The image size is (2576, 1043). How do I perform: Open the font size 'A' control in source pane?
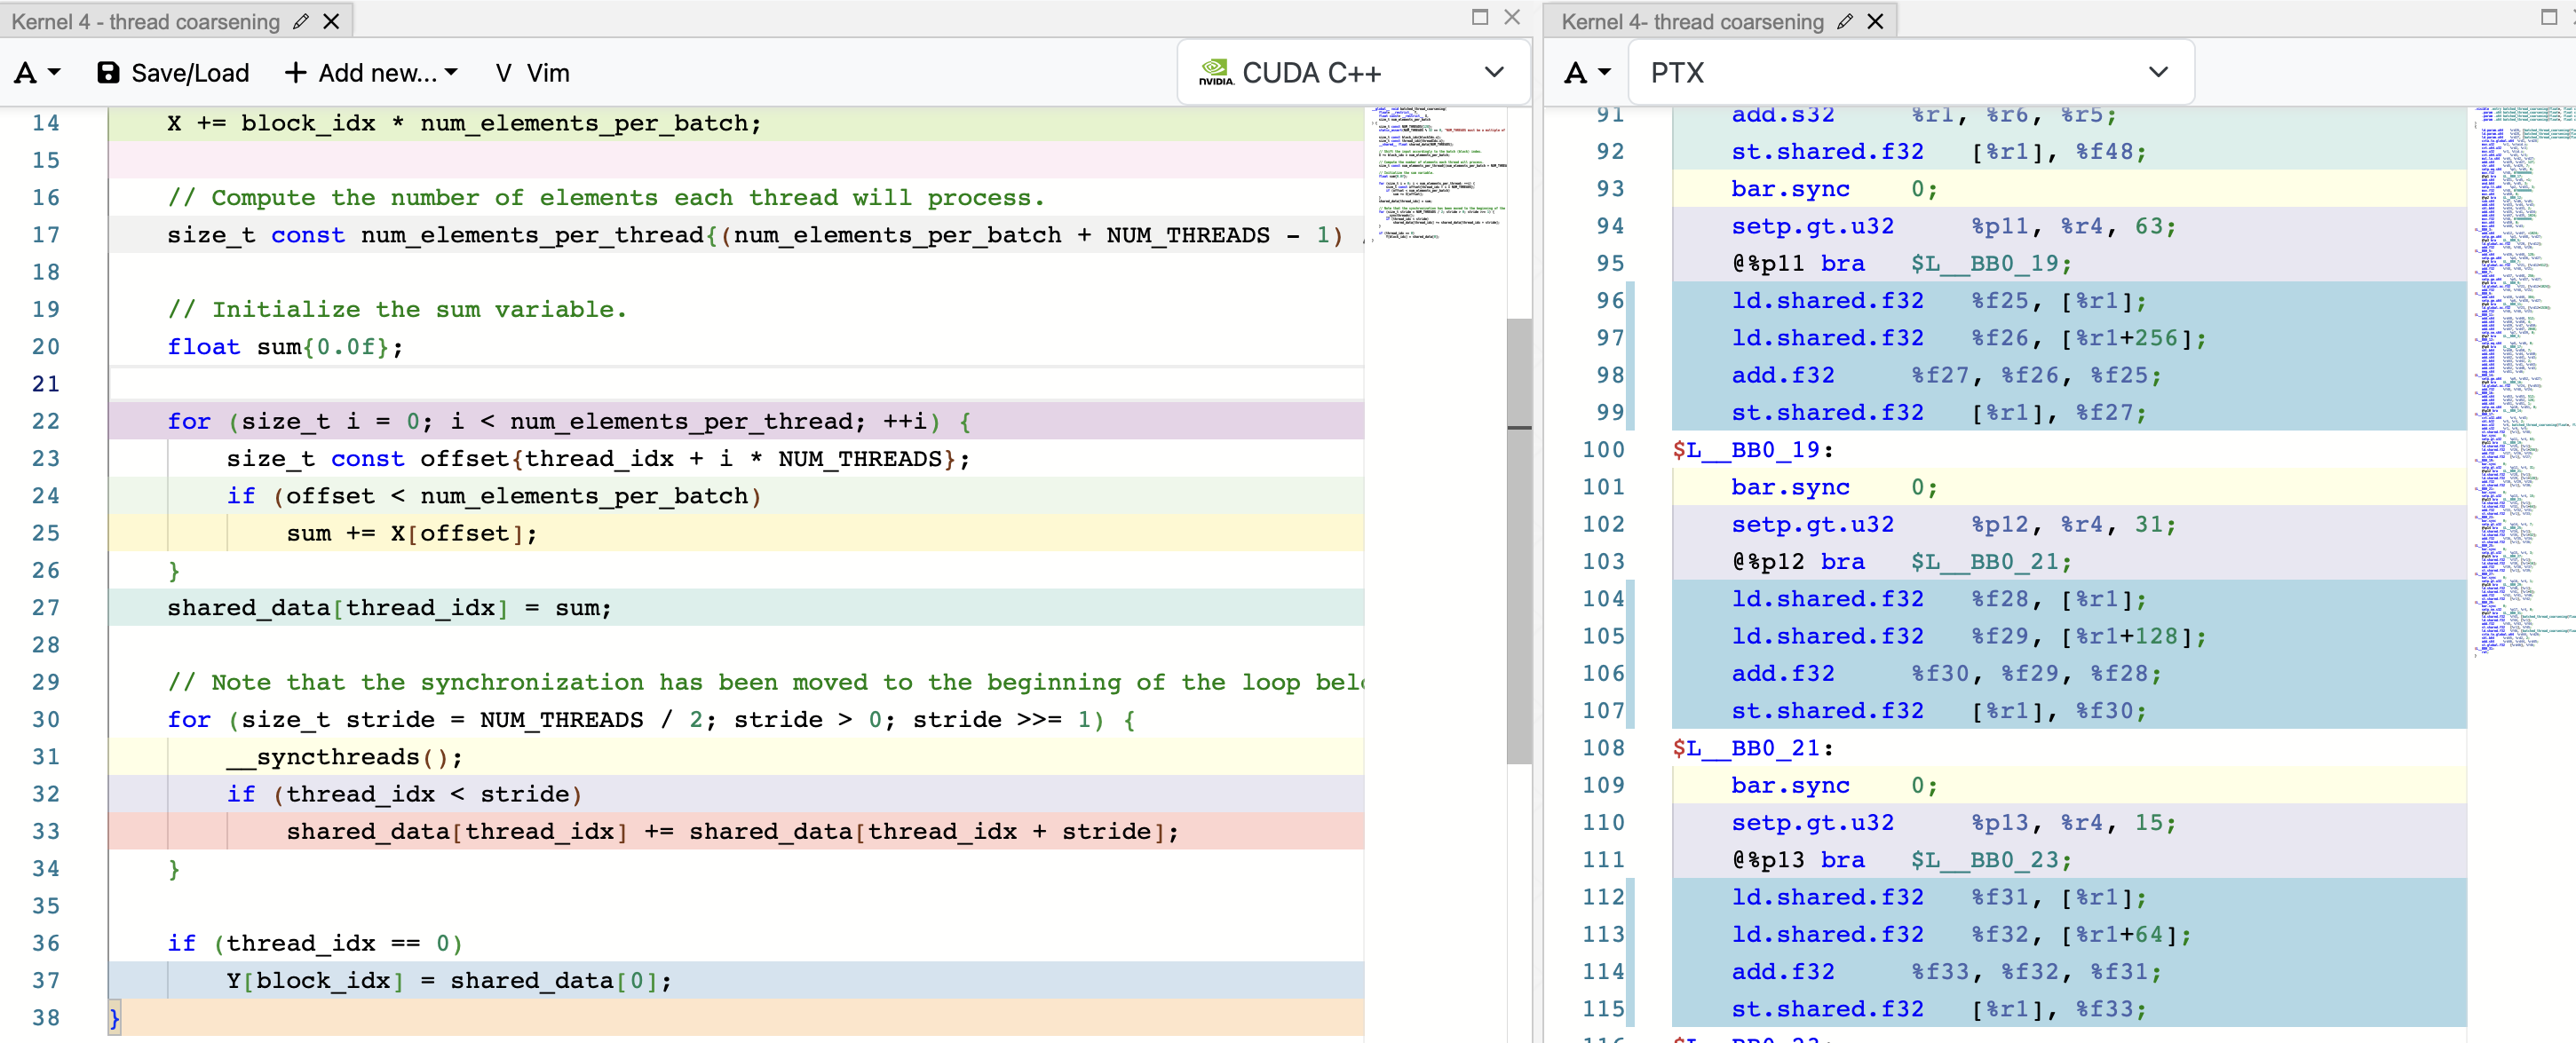click(23, 72)
